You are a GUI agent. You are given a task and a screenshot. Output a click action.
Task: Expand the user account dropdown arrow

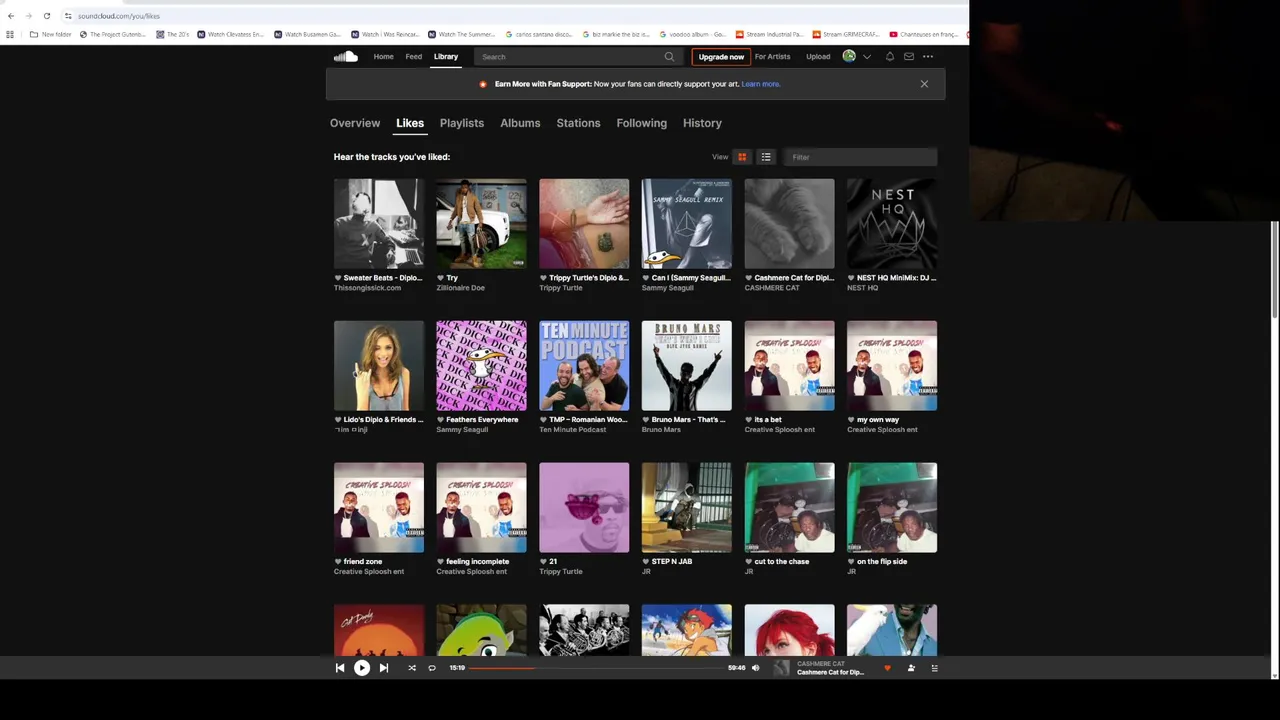pos(867,57)
